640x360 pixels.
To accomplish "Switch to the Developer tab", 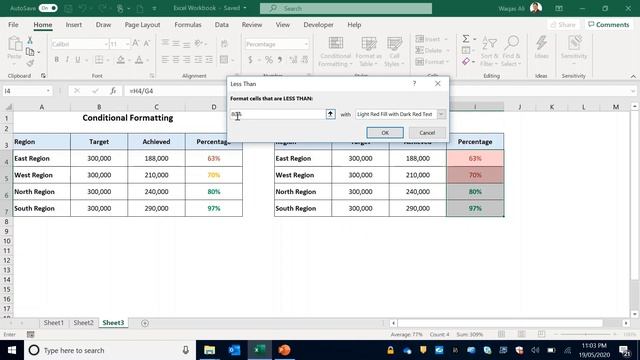I will click(x=318, y=25).
